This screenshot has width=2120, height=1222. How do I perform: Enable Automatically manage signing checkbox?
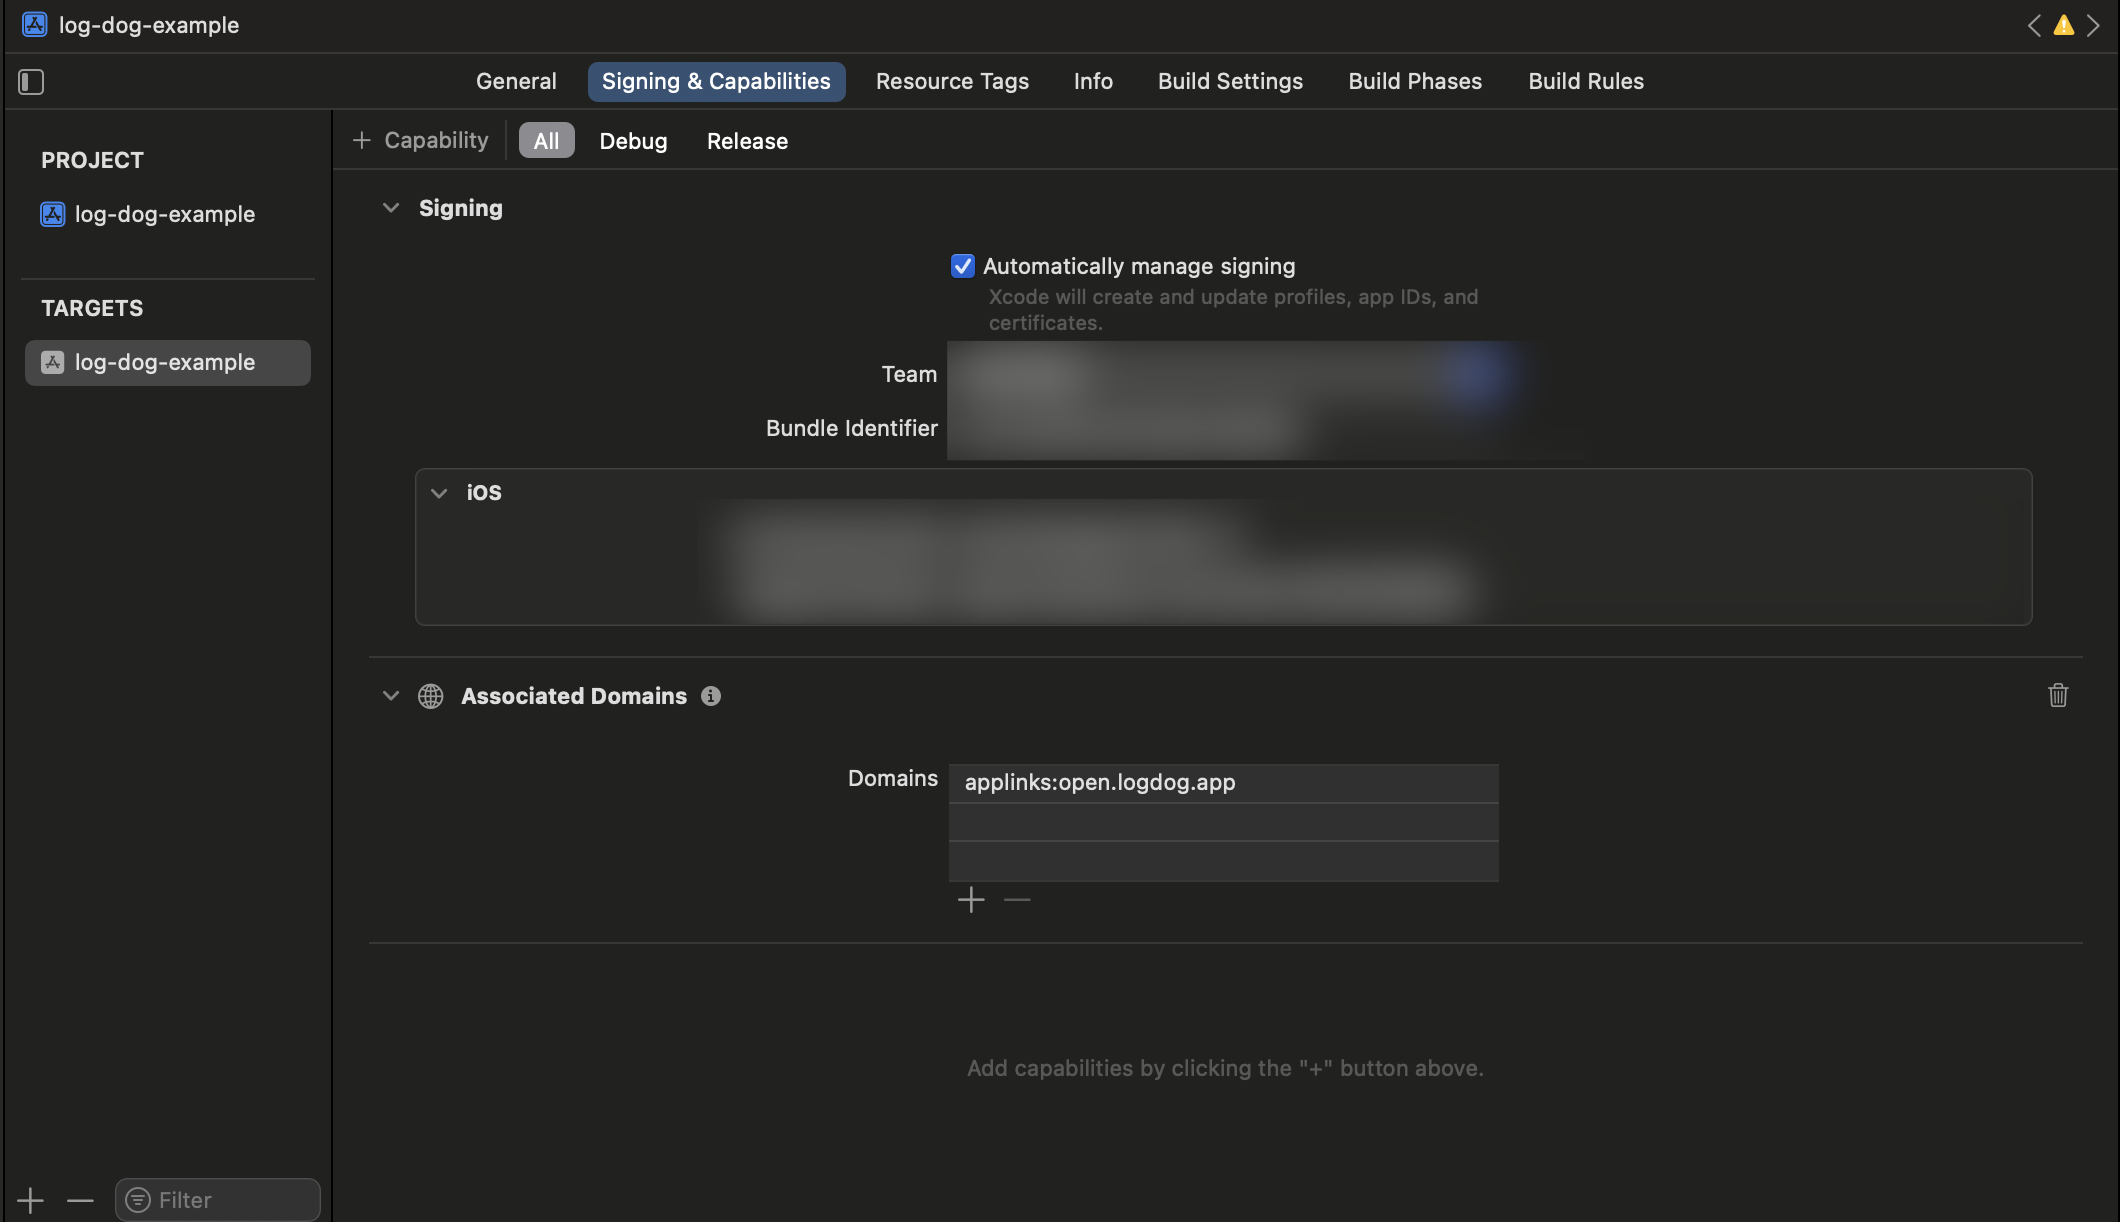pos(962,266)
